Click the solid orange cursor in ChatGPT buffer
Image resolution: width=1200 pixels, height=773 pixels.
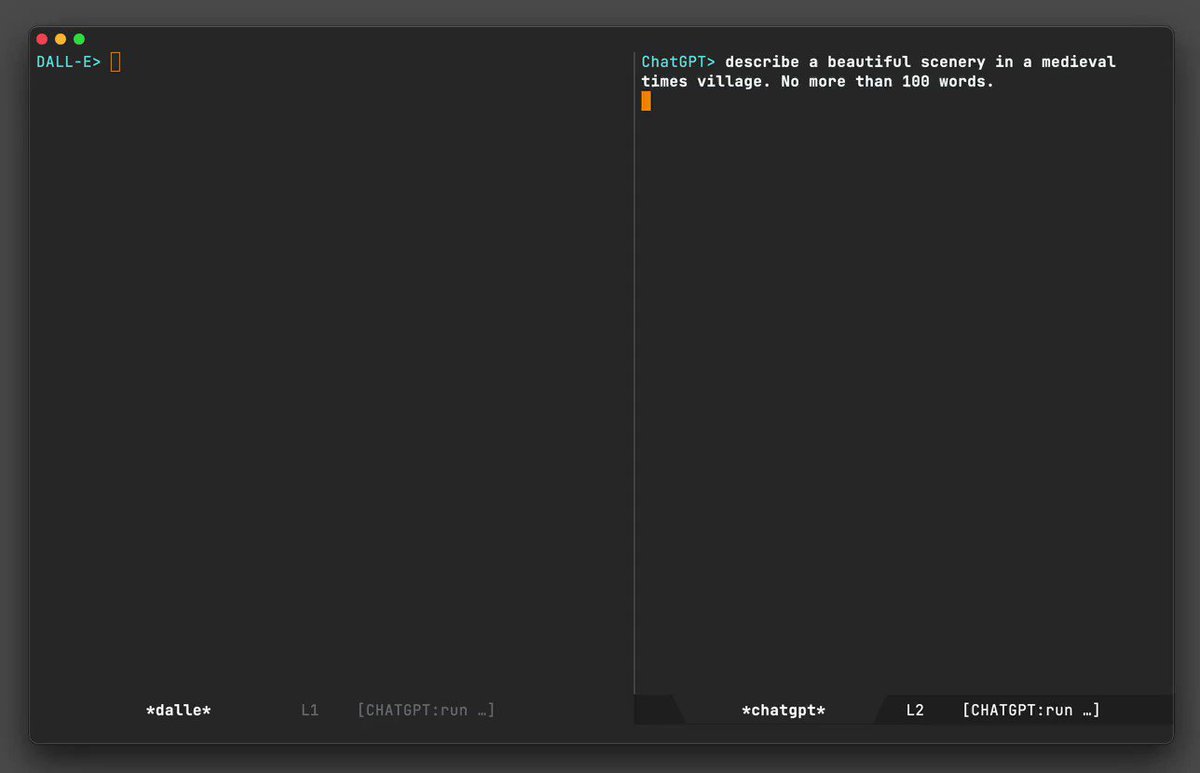pos(646,101)
